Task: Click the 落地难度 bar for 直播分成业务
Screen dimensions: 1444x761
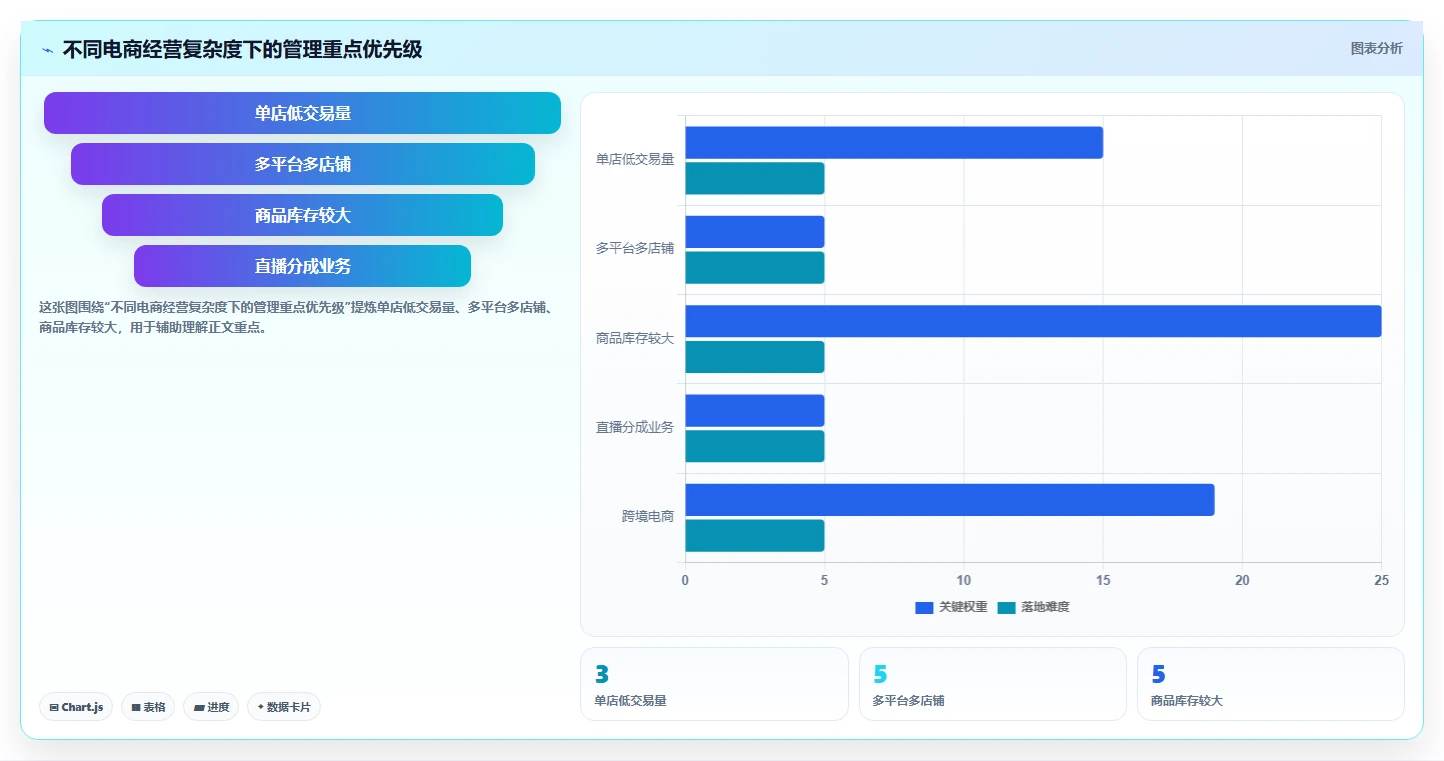Action: pyautogui.click(x=755, y=446)
